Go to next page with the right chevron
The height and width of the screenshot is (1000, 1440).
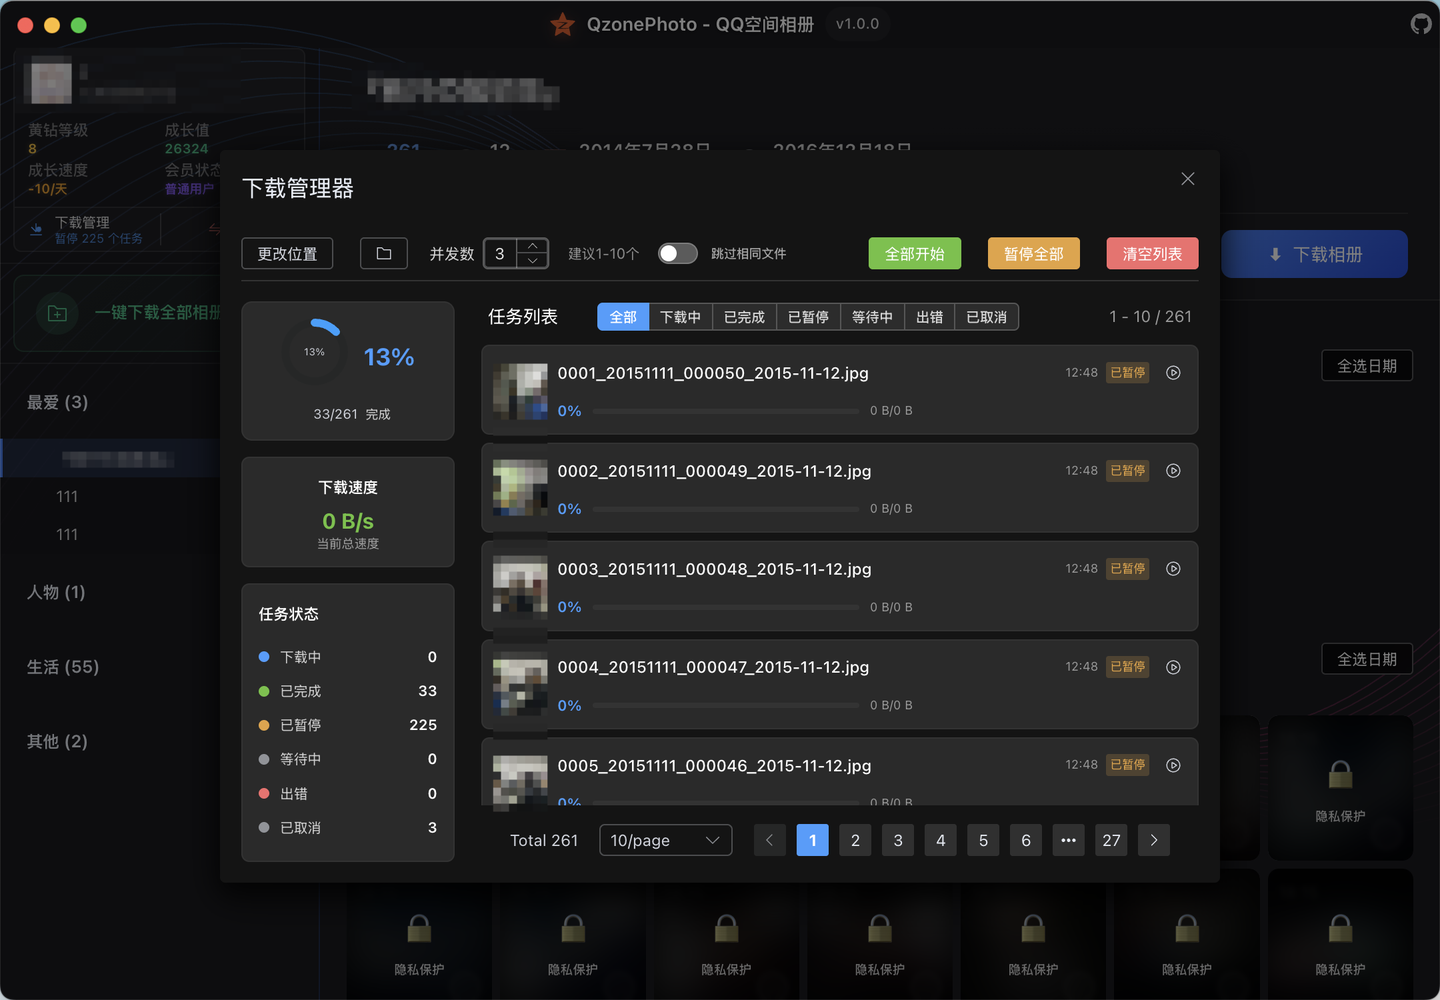coord(1153,840)
